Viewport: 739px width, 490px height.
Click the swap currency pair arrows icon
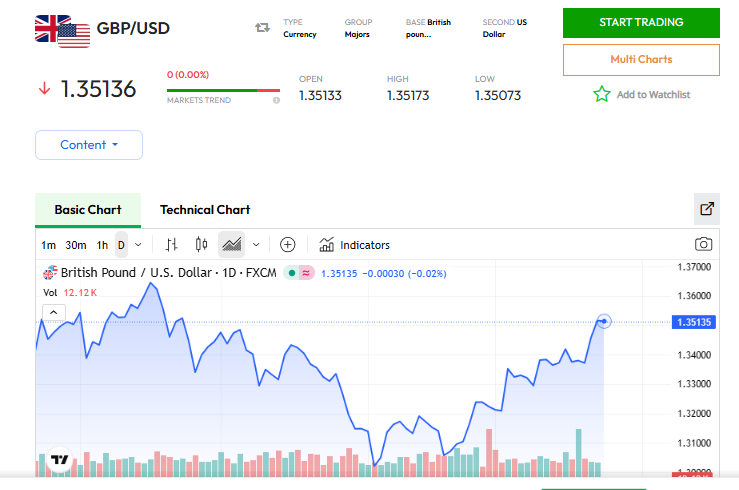click(263, 28)
